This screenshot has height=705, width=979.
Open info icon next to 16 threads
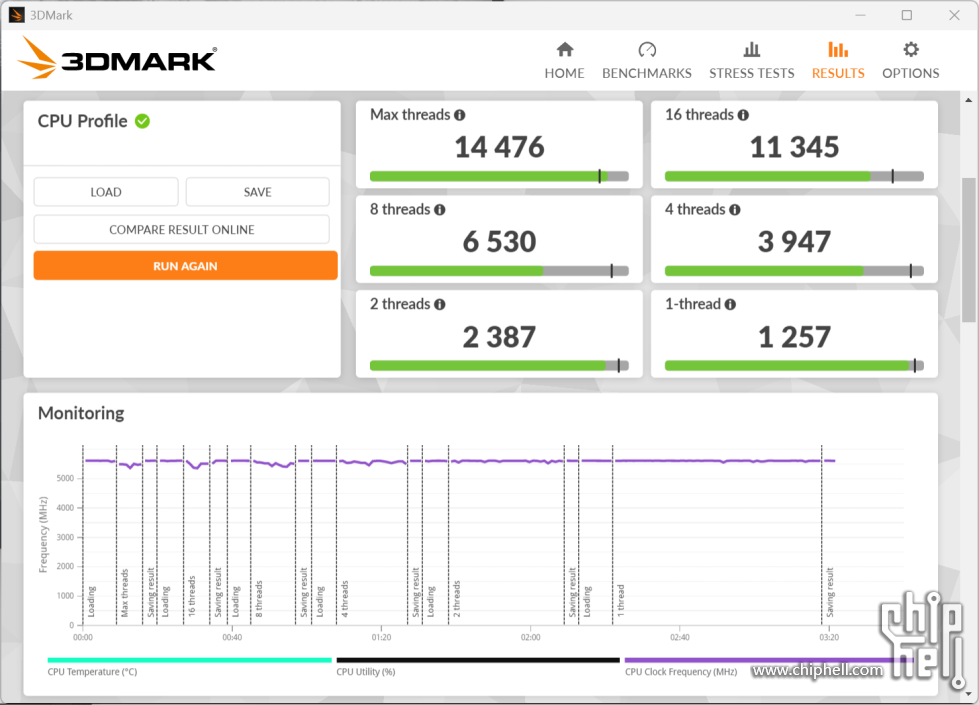tap(743, 115)
